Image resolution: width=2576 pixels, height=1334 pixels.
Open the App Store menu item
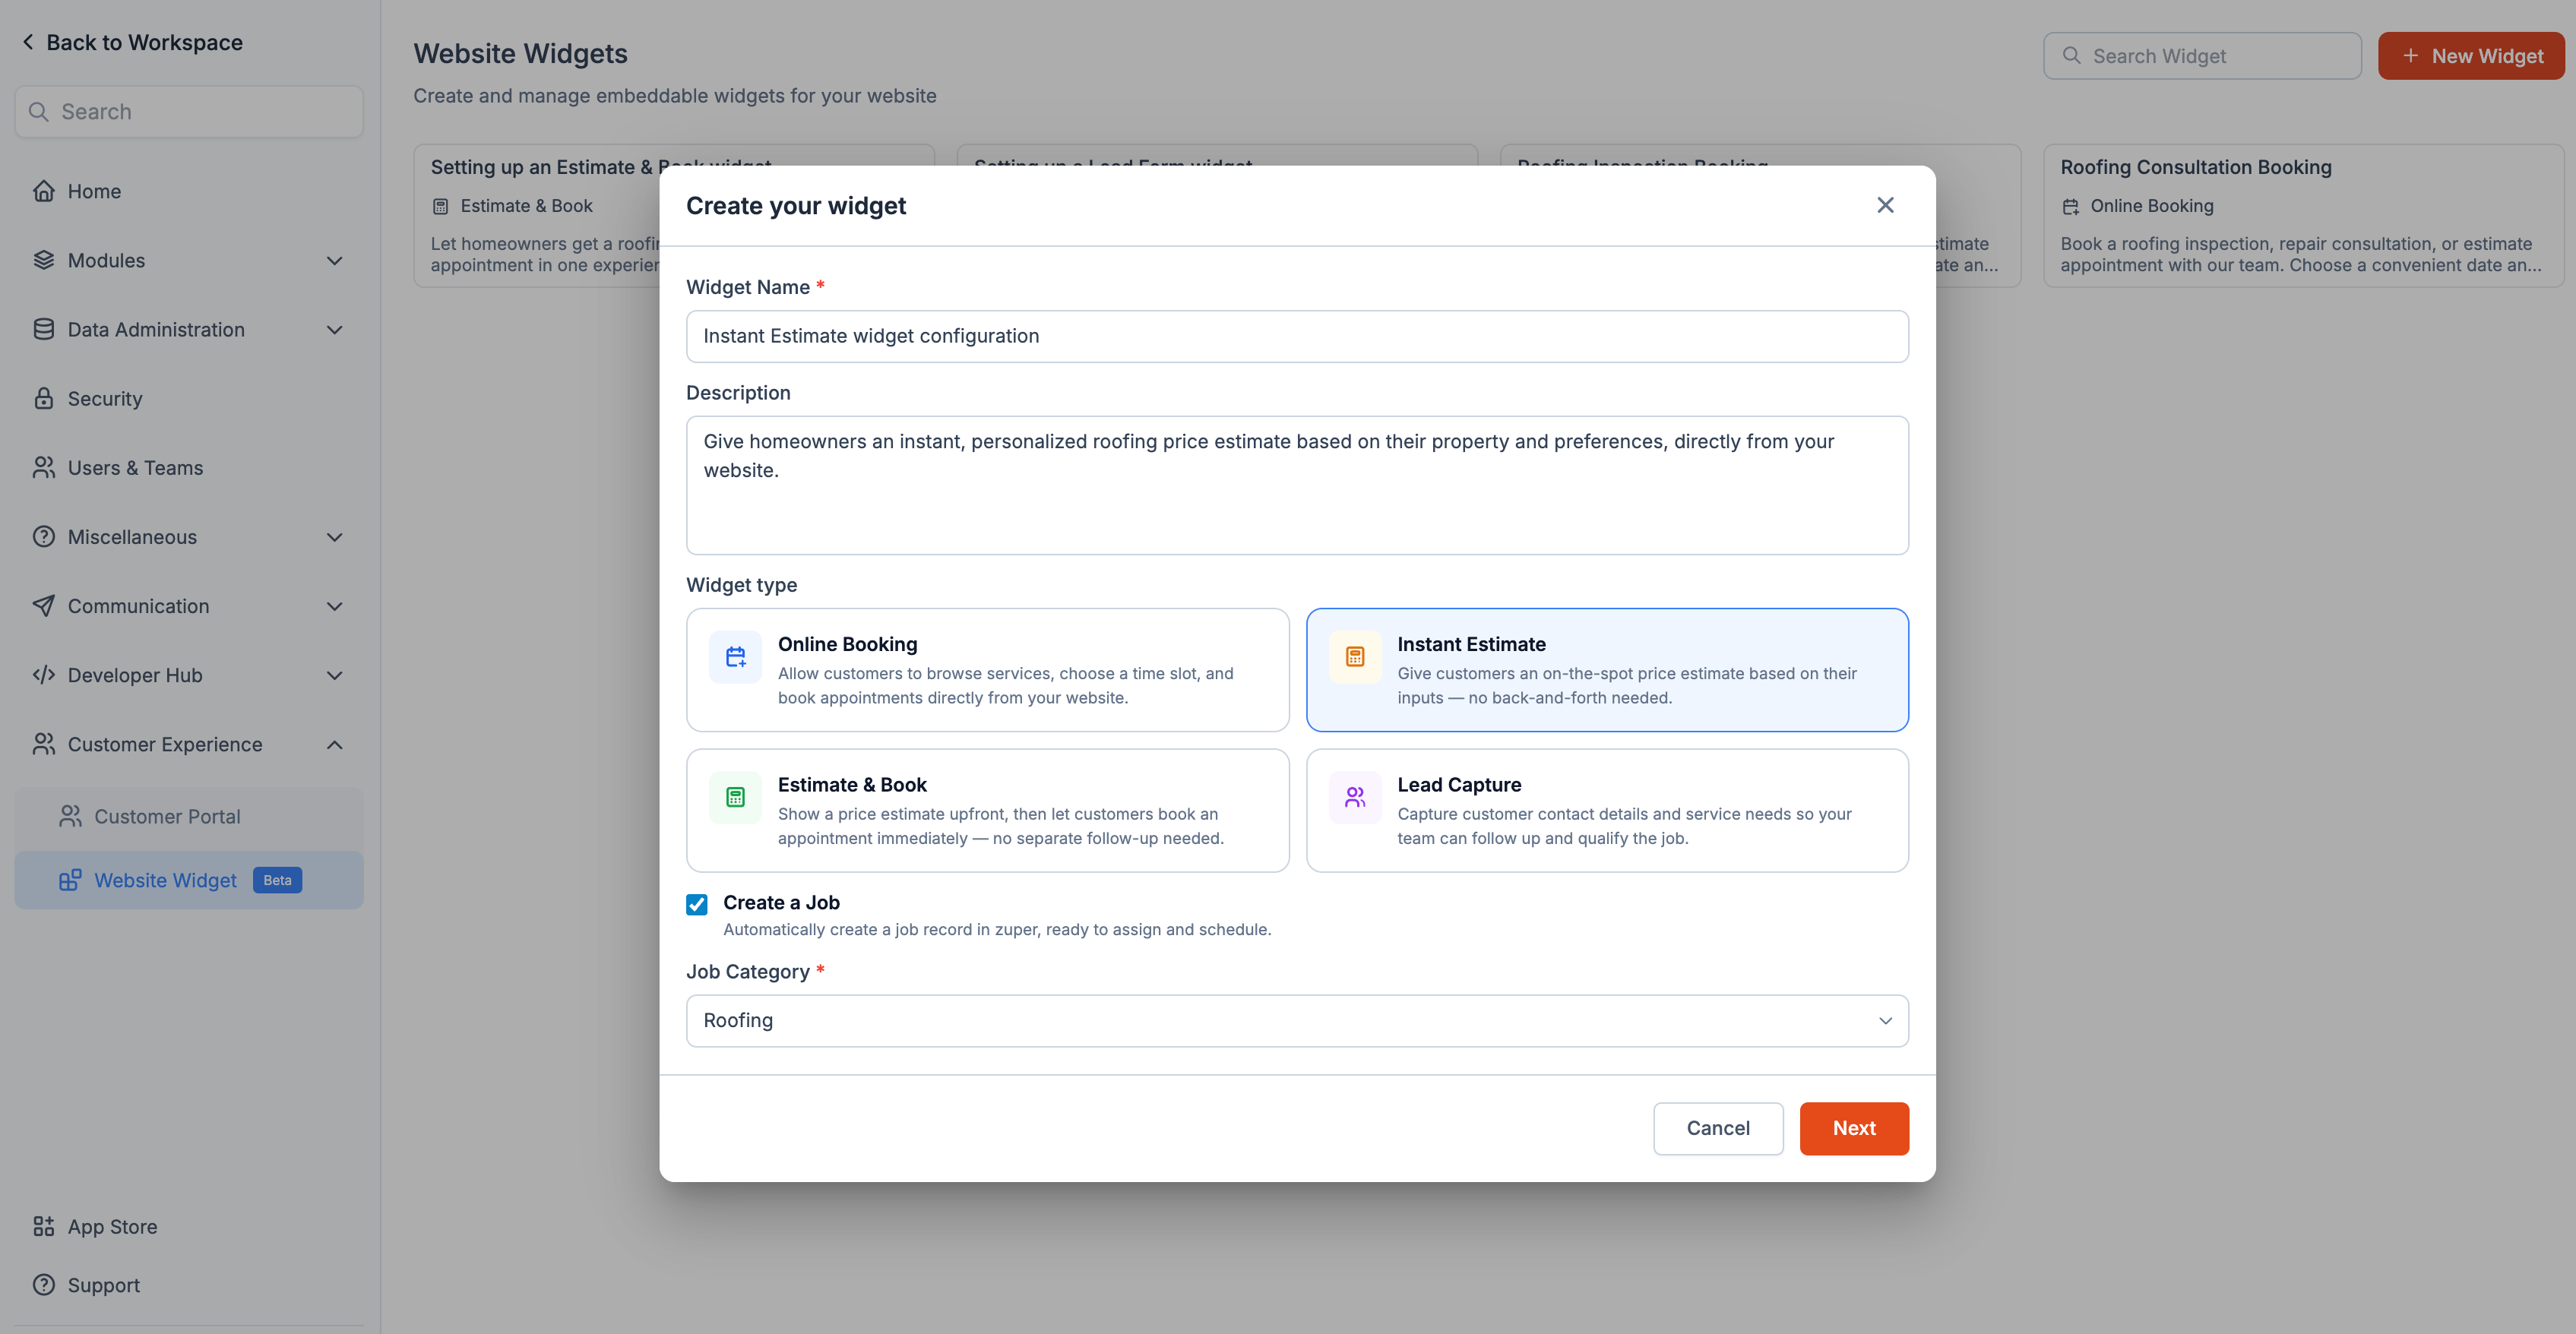coord(189,1226)
